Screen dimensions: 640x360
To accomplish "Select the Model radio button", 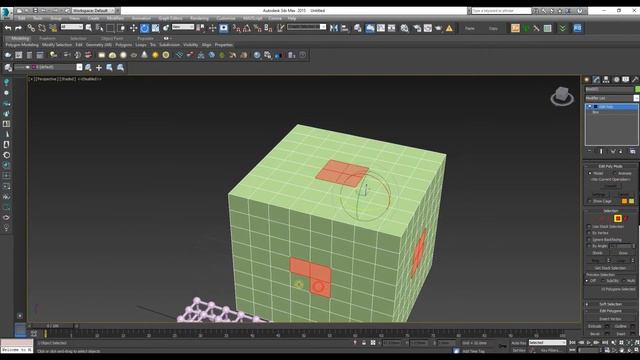I will 590,173.
